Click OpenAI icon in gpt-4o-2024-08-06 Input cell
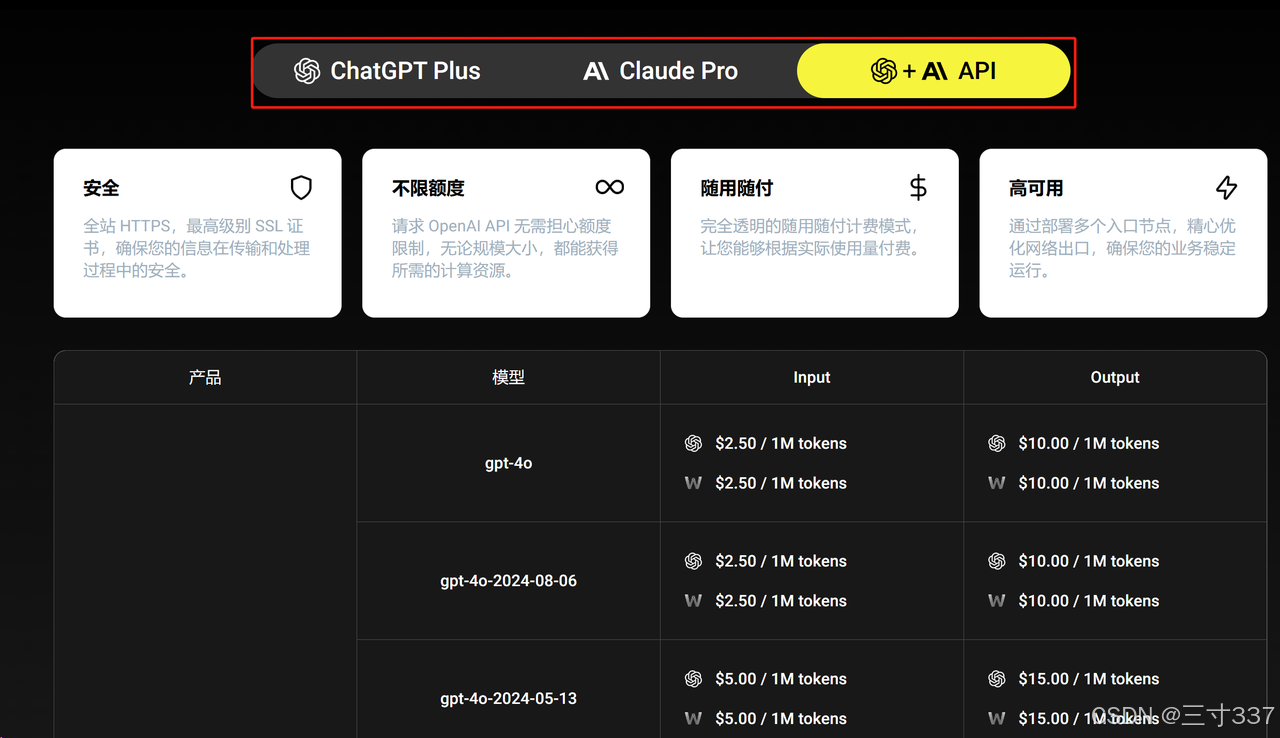Screen dimensions: 1280x738 click(693, 561)
